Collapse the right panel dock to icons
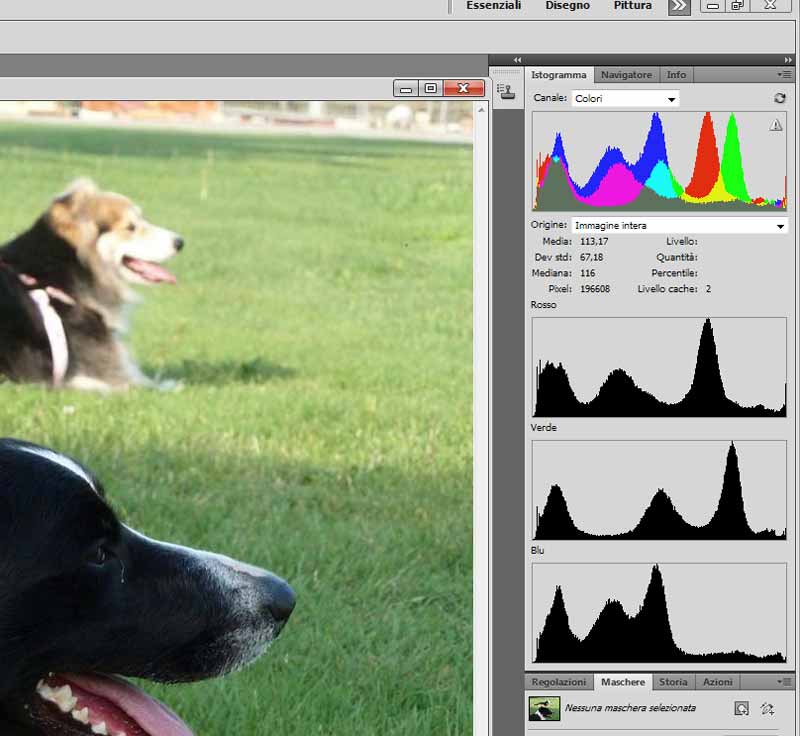The image size is (800, 736). pos(788,60)
